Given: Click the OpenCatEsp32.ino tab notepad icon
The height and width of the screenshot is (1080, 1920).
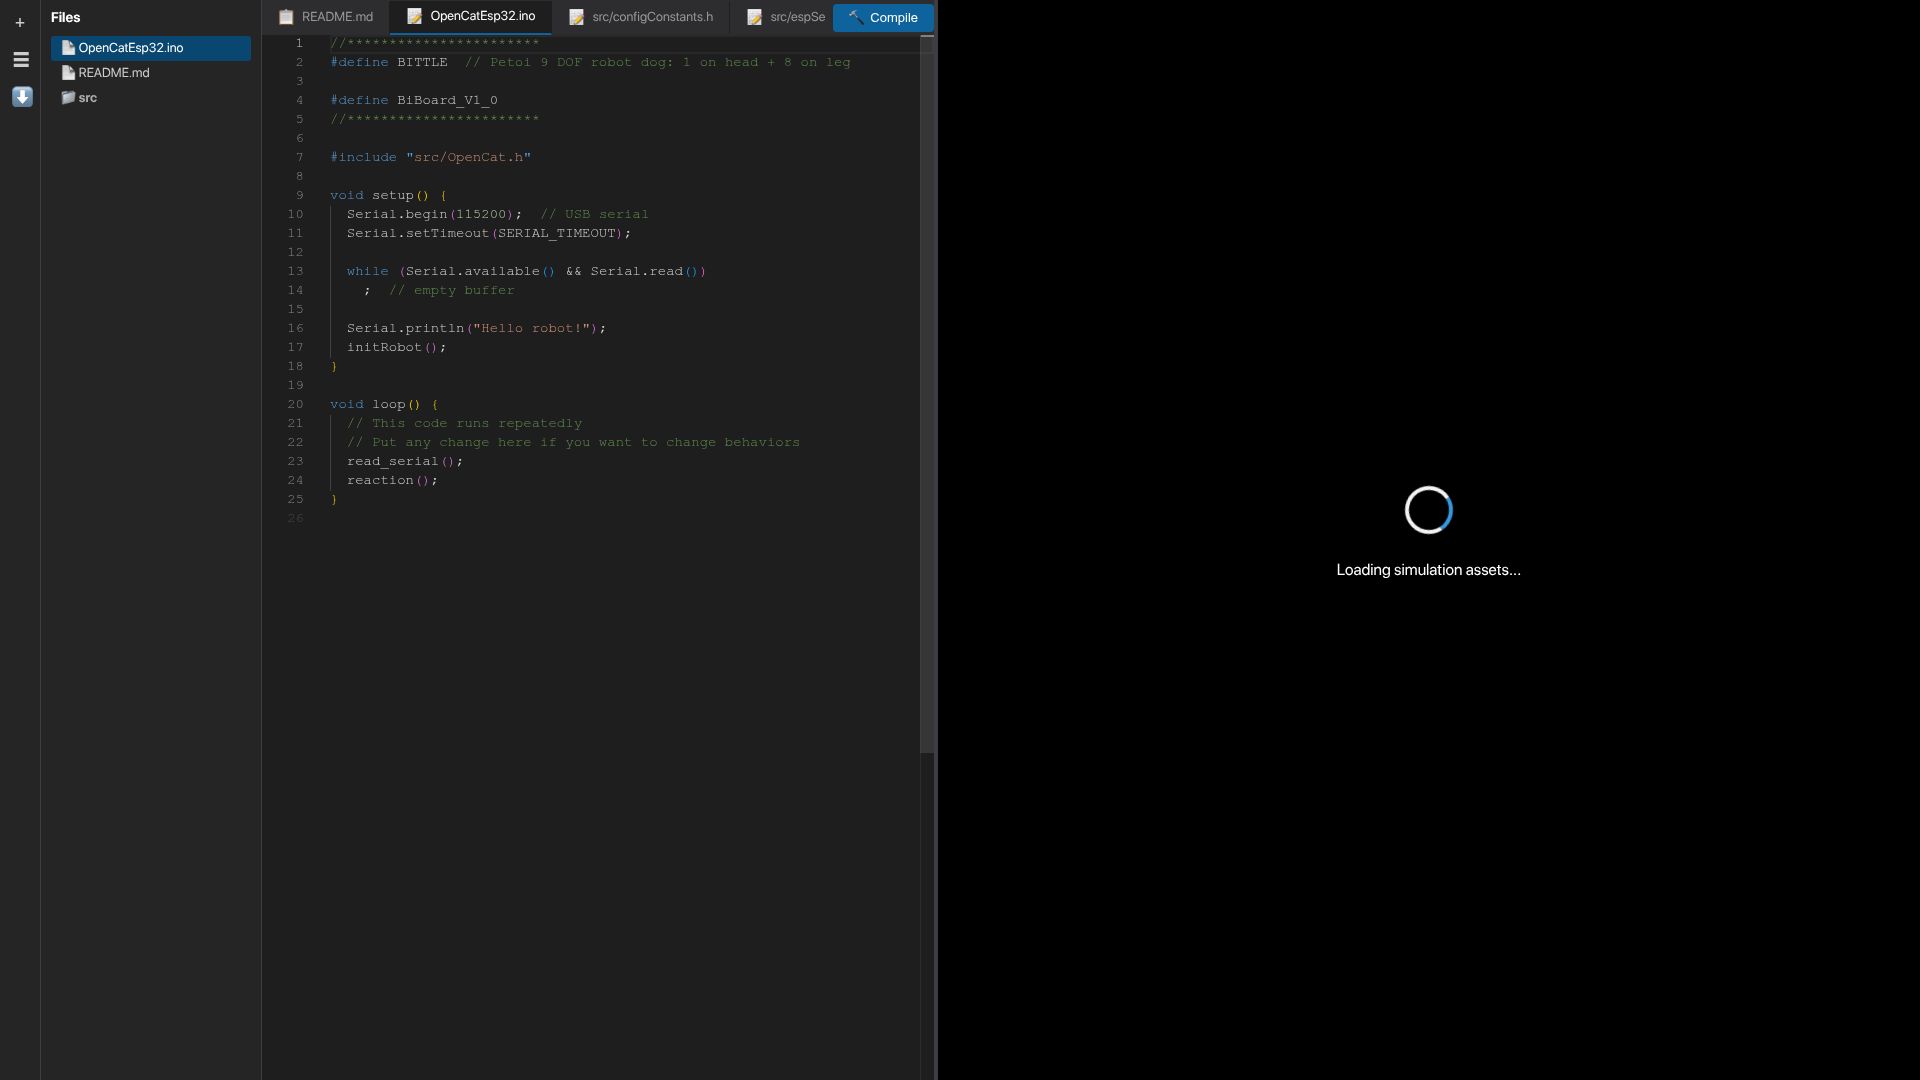Looking at the screenshot, I should [415, 17].
